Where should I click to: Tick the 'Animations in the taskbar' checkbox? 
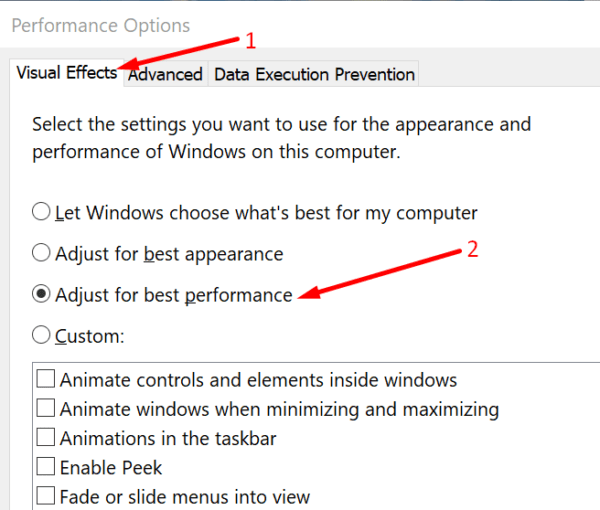(x=46, y=438)
